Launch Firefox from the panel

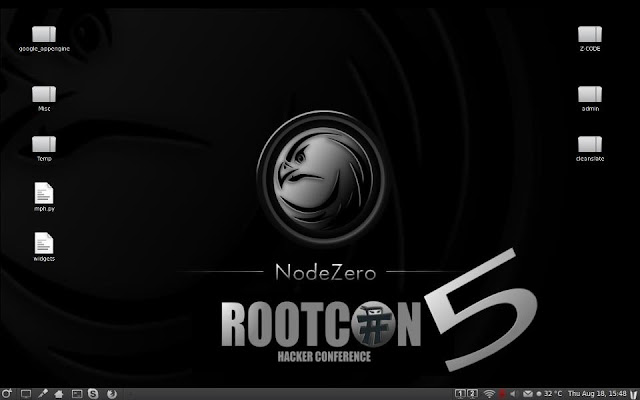click(112, 394)
